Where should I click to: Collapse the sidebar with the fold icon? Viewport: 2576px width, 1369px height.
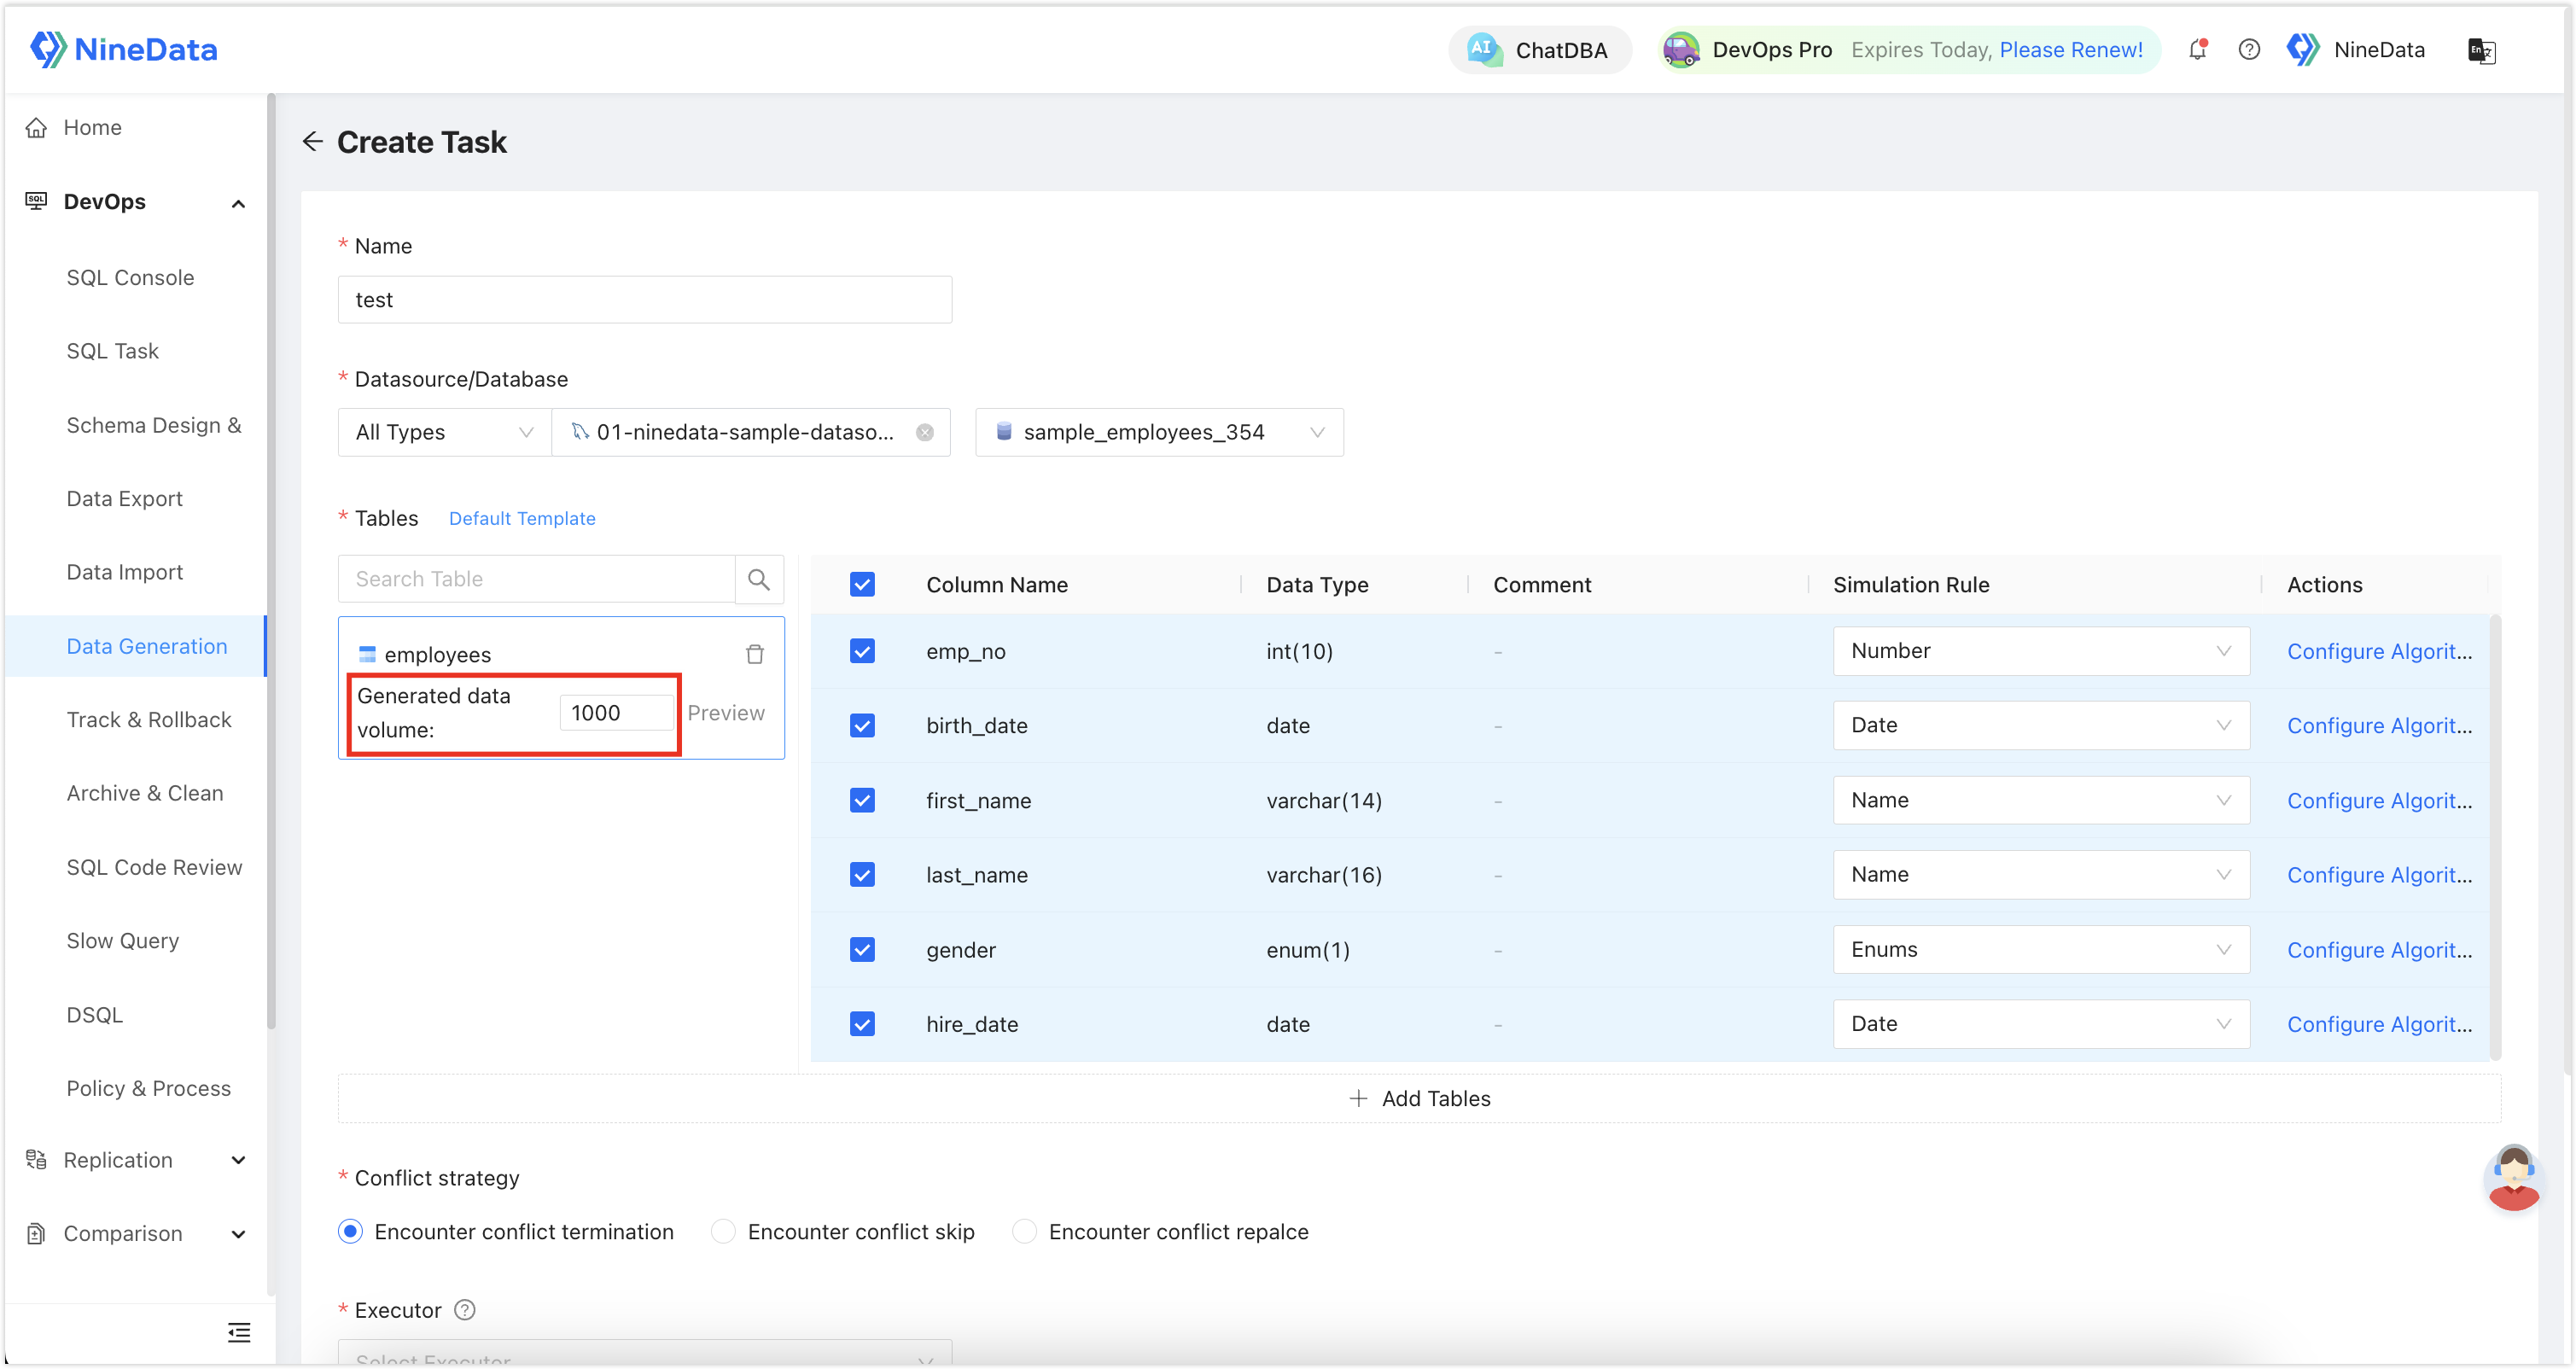coord(239,1332)
